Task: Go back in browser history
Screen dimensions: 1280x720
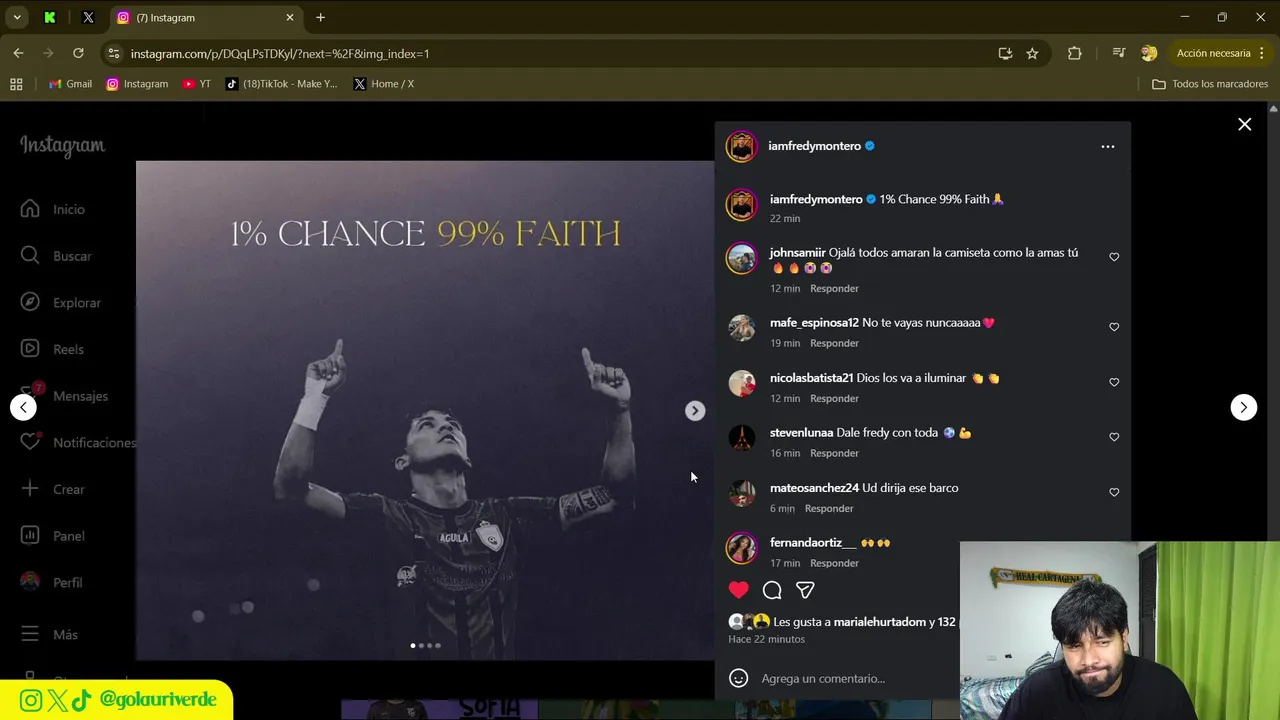Action: (x=18, y=53)
